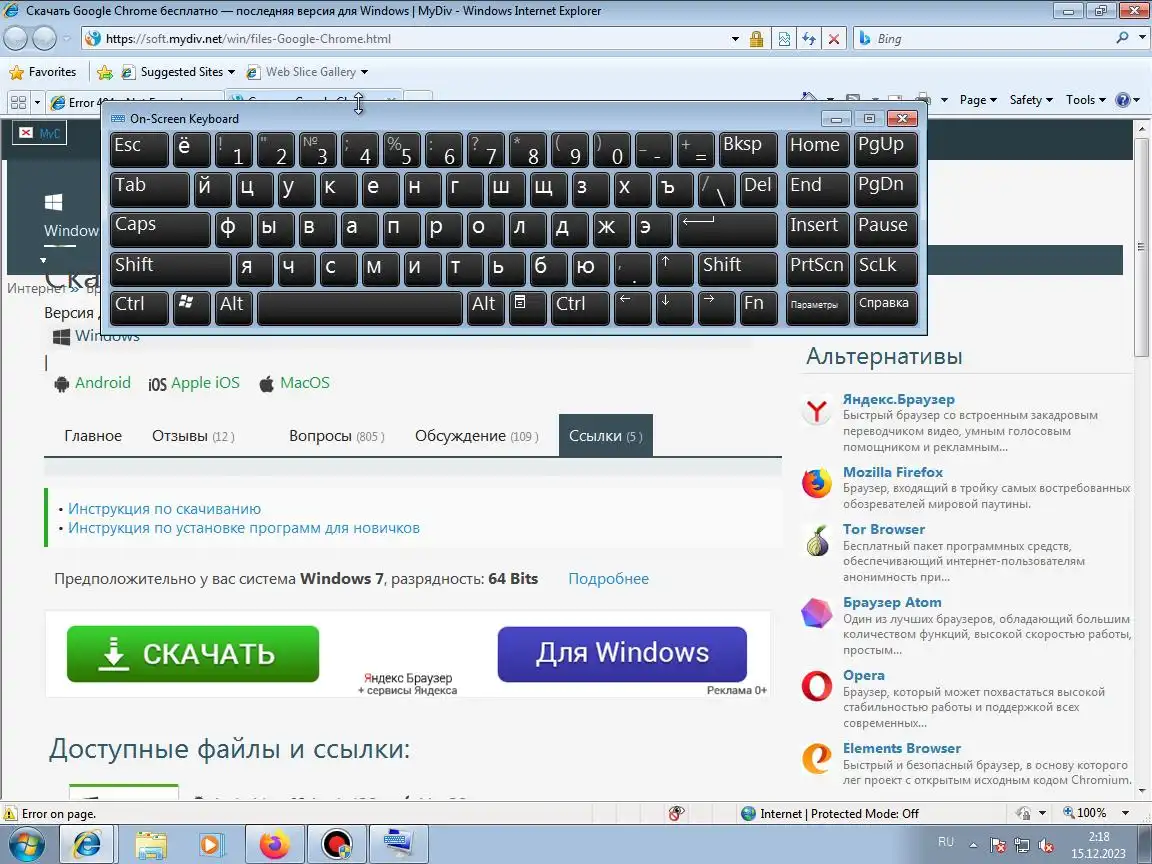Click the compatibility view icon

(784, 39)
